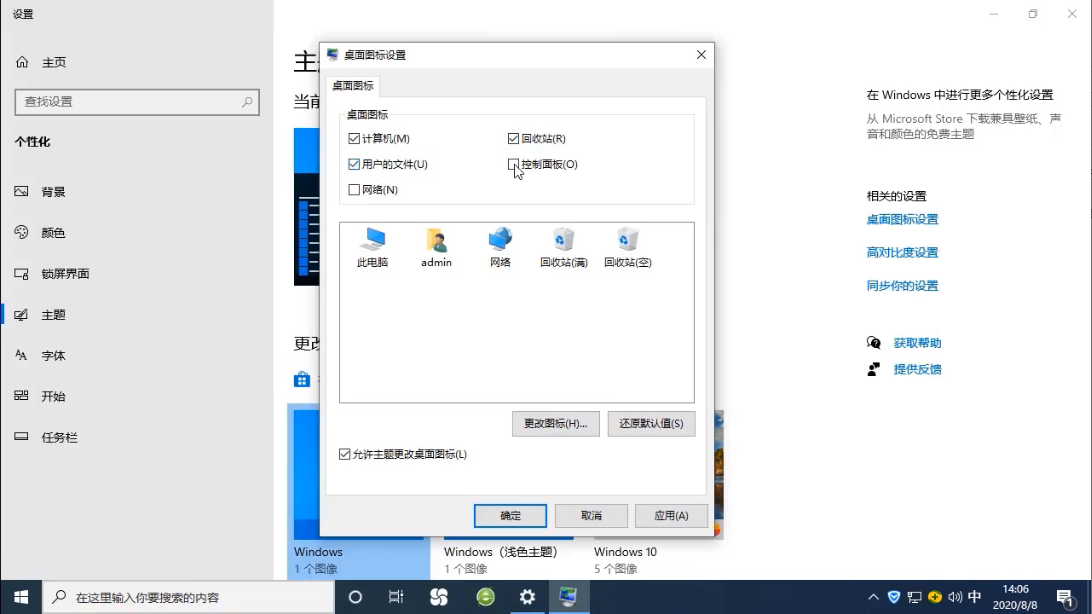1092x614 pixels.
Task: Check the 控制面板(O) checkbox
Action: coord(511,166)
